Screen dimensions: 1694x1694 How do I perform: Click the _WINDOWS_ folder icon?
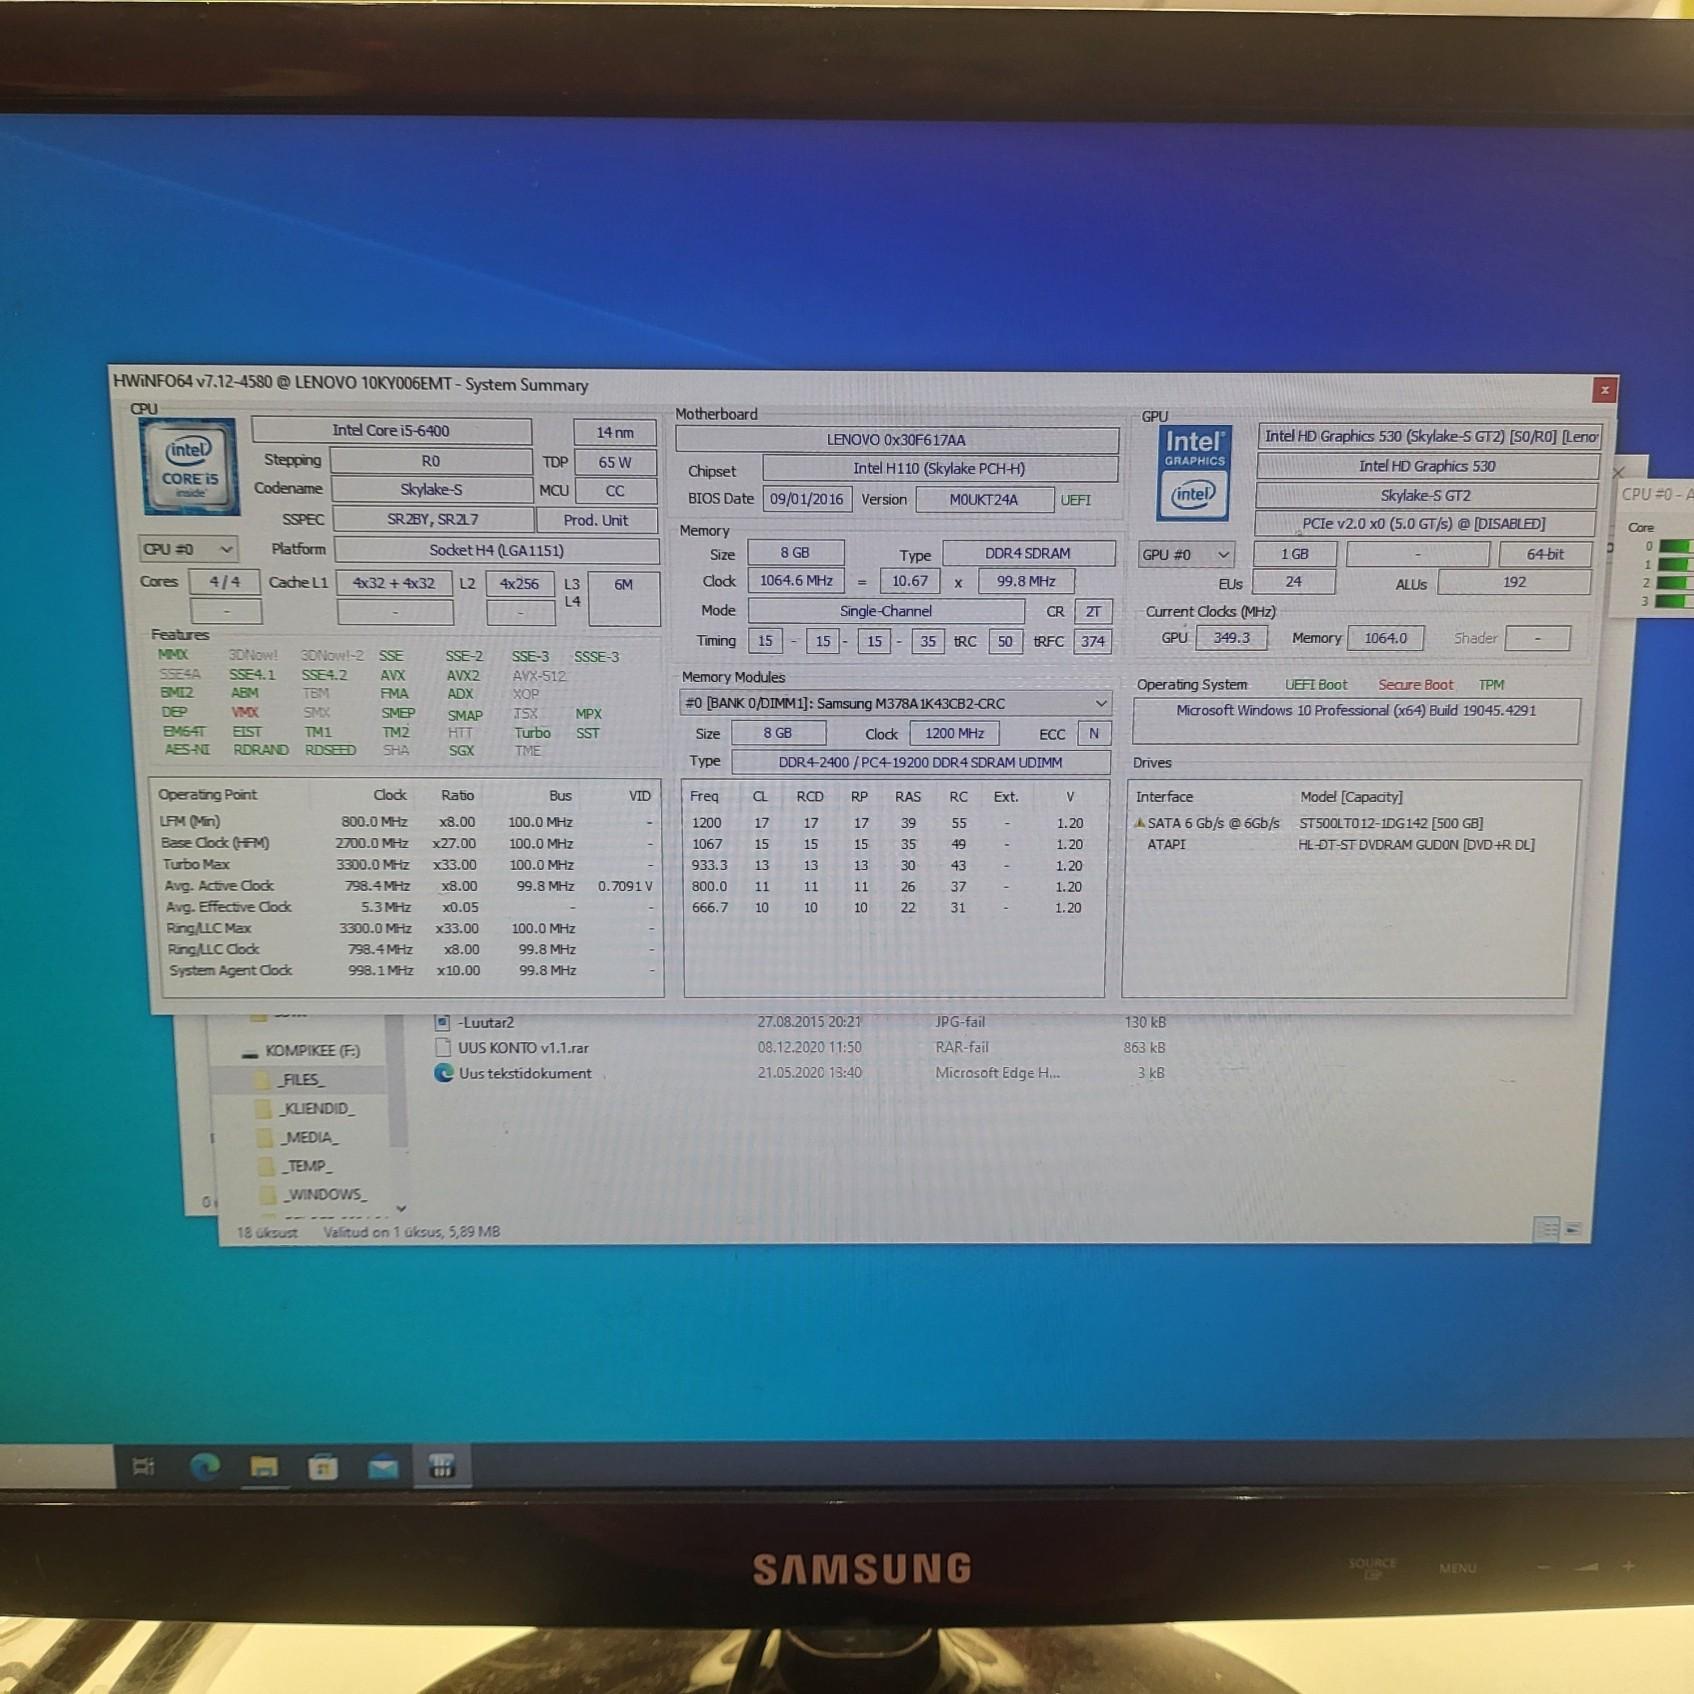pyautogui.click(x=267, y=1195)
